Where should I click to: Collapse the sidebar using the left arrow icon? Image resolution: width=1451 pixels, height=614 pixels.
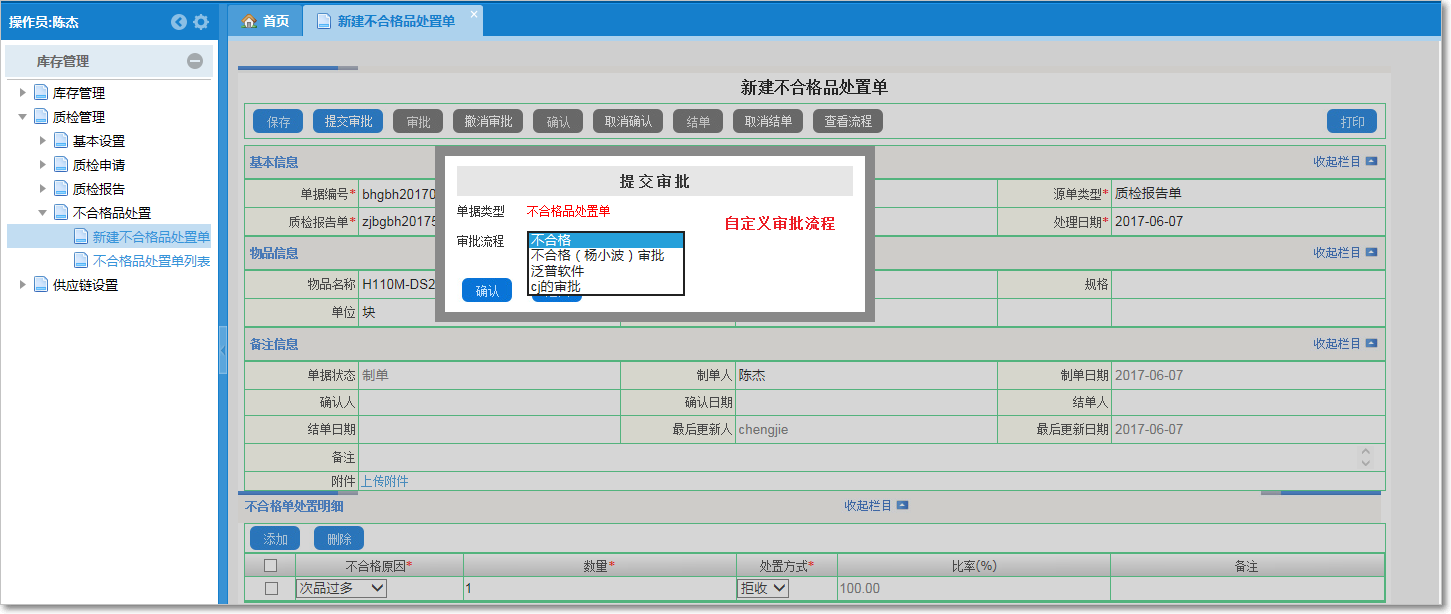pos(179,21)
